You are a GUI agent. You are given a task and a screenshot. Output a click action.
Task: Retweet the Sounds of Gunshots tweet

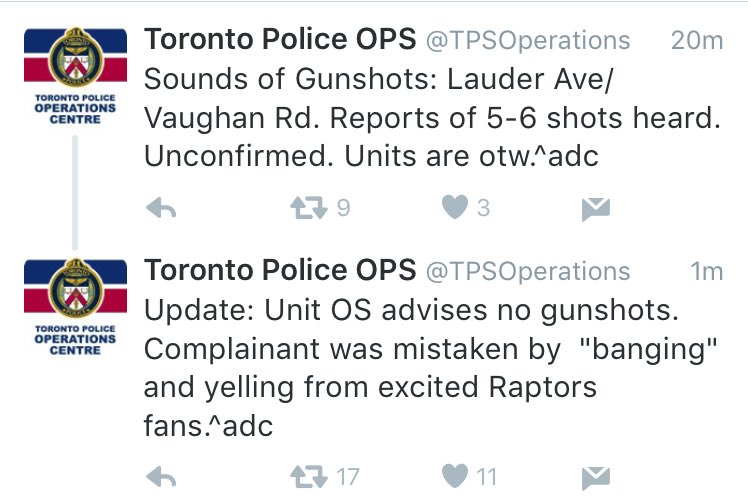pos(309,208)
